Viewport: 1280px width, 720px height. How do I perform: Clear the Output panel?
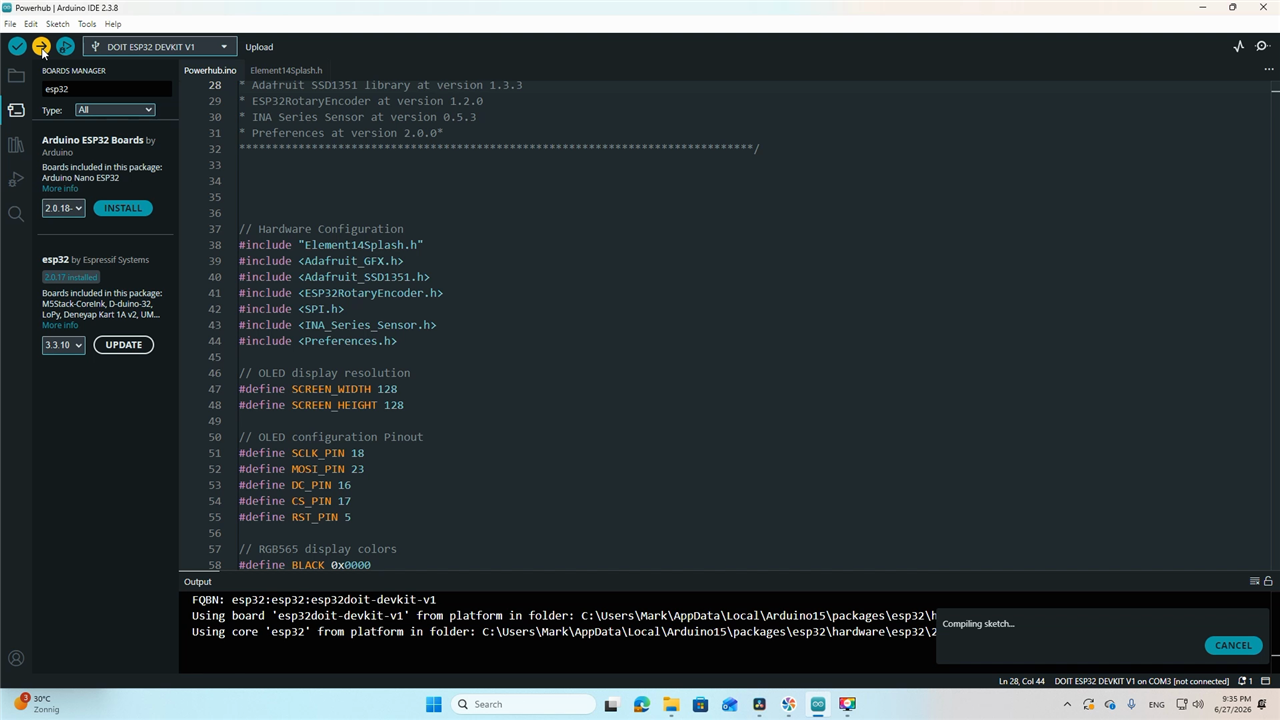click(1255, 581)
